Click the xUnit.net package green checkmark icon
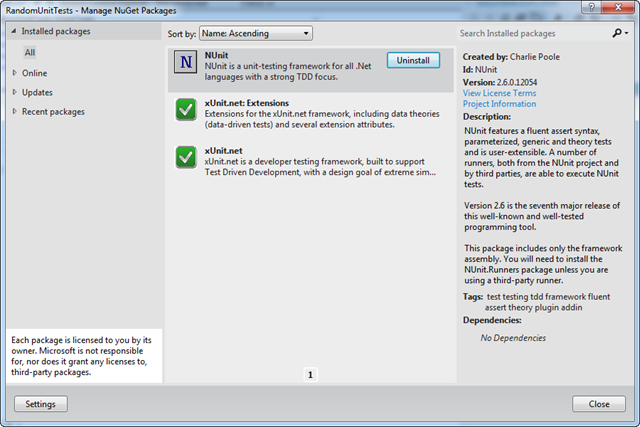The image size is (640, 427). click(186, 157)
